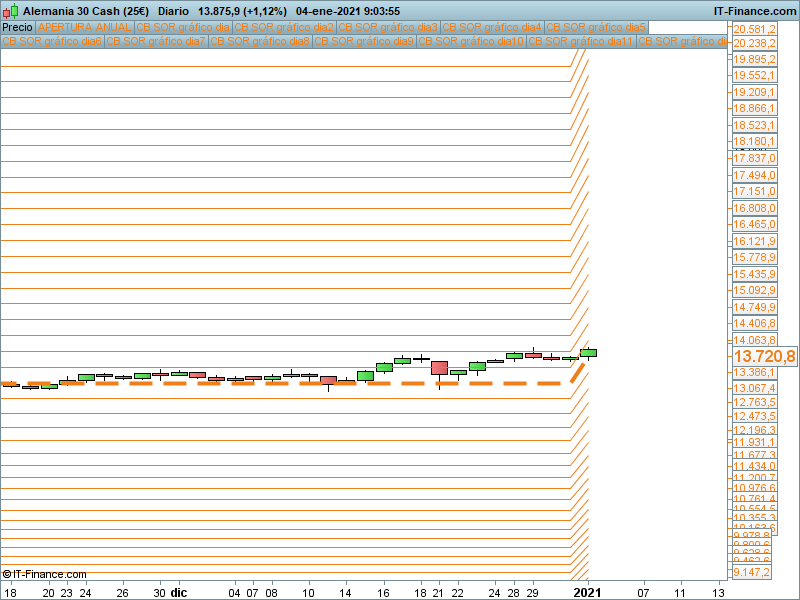Open the IT-Finance.com link at top right
The width and height of the screenshot is (800, 600).
click(754, 10)
